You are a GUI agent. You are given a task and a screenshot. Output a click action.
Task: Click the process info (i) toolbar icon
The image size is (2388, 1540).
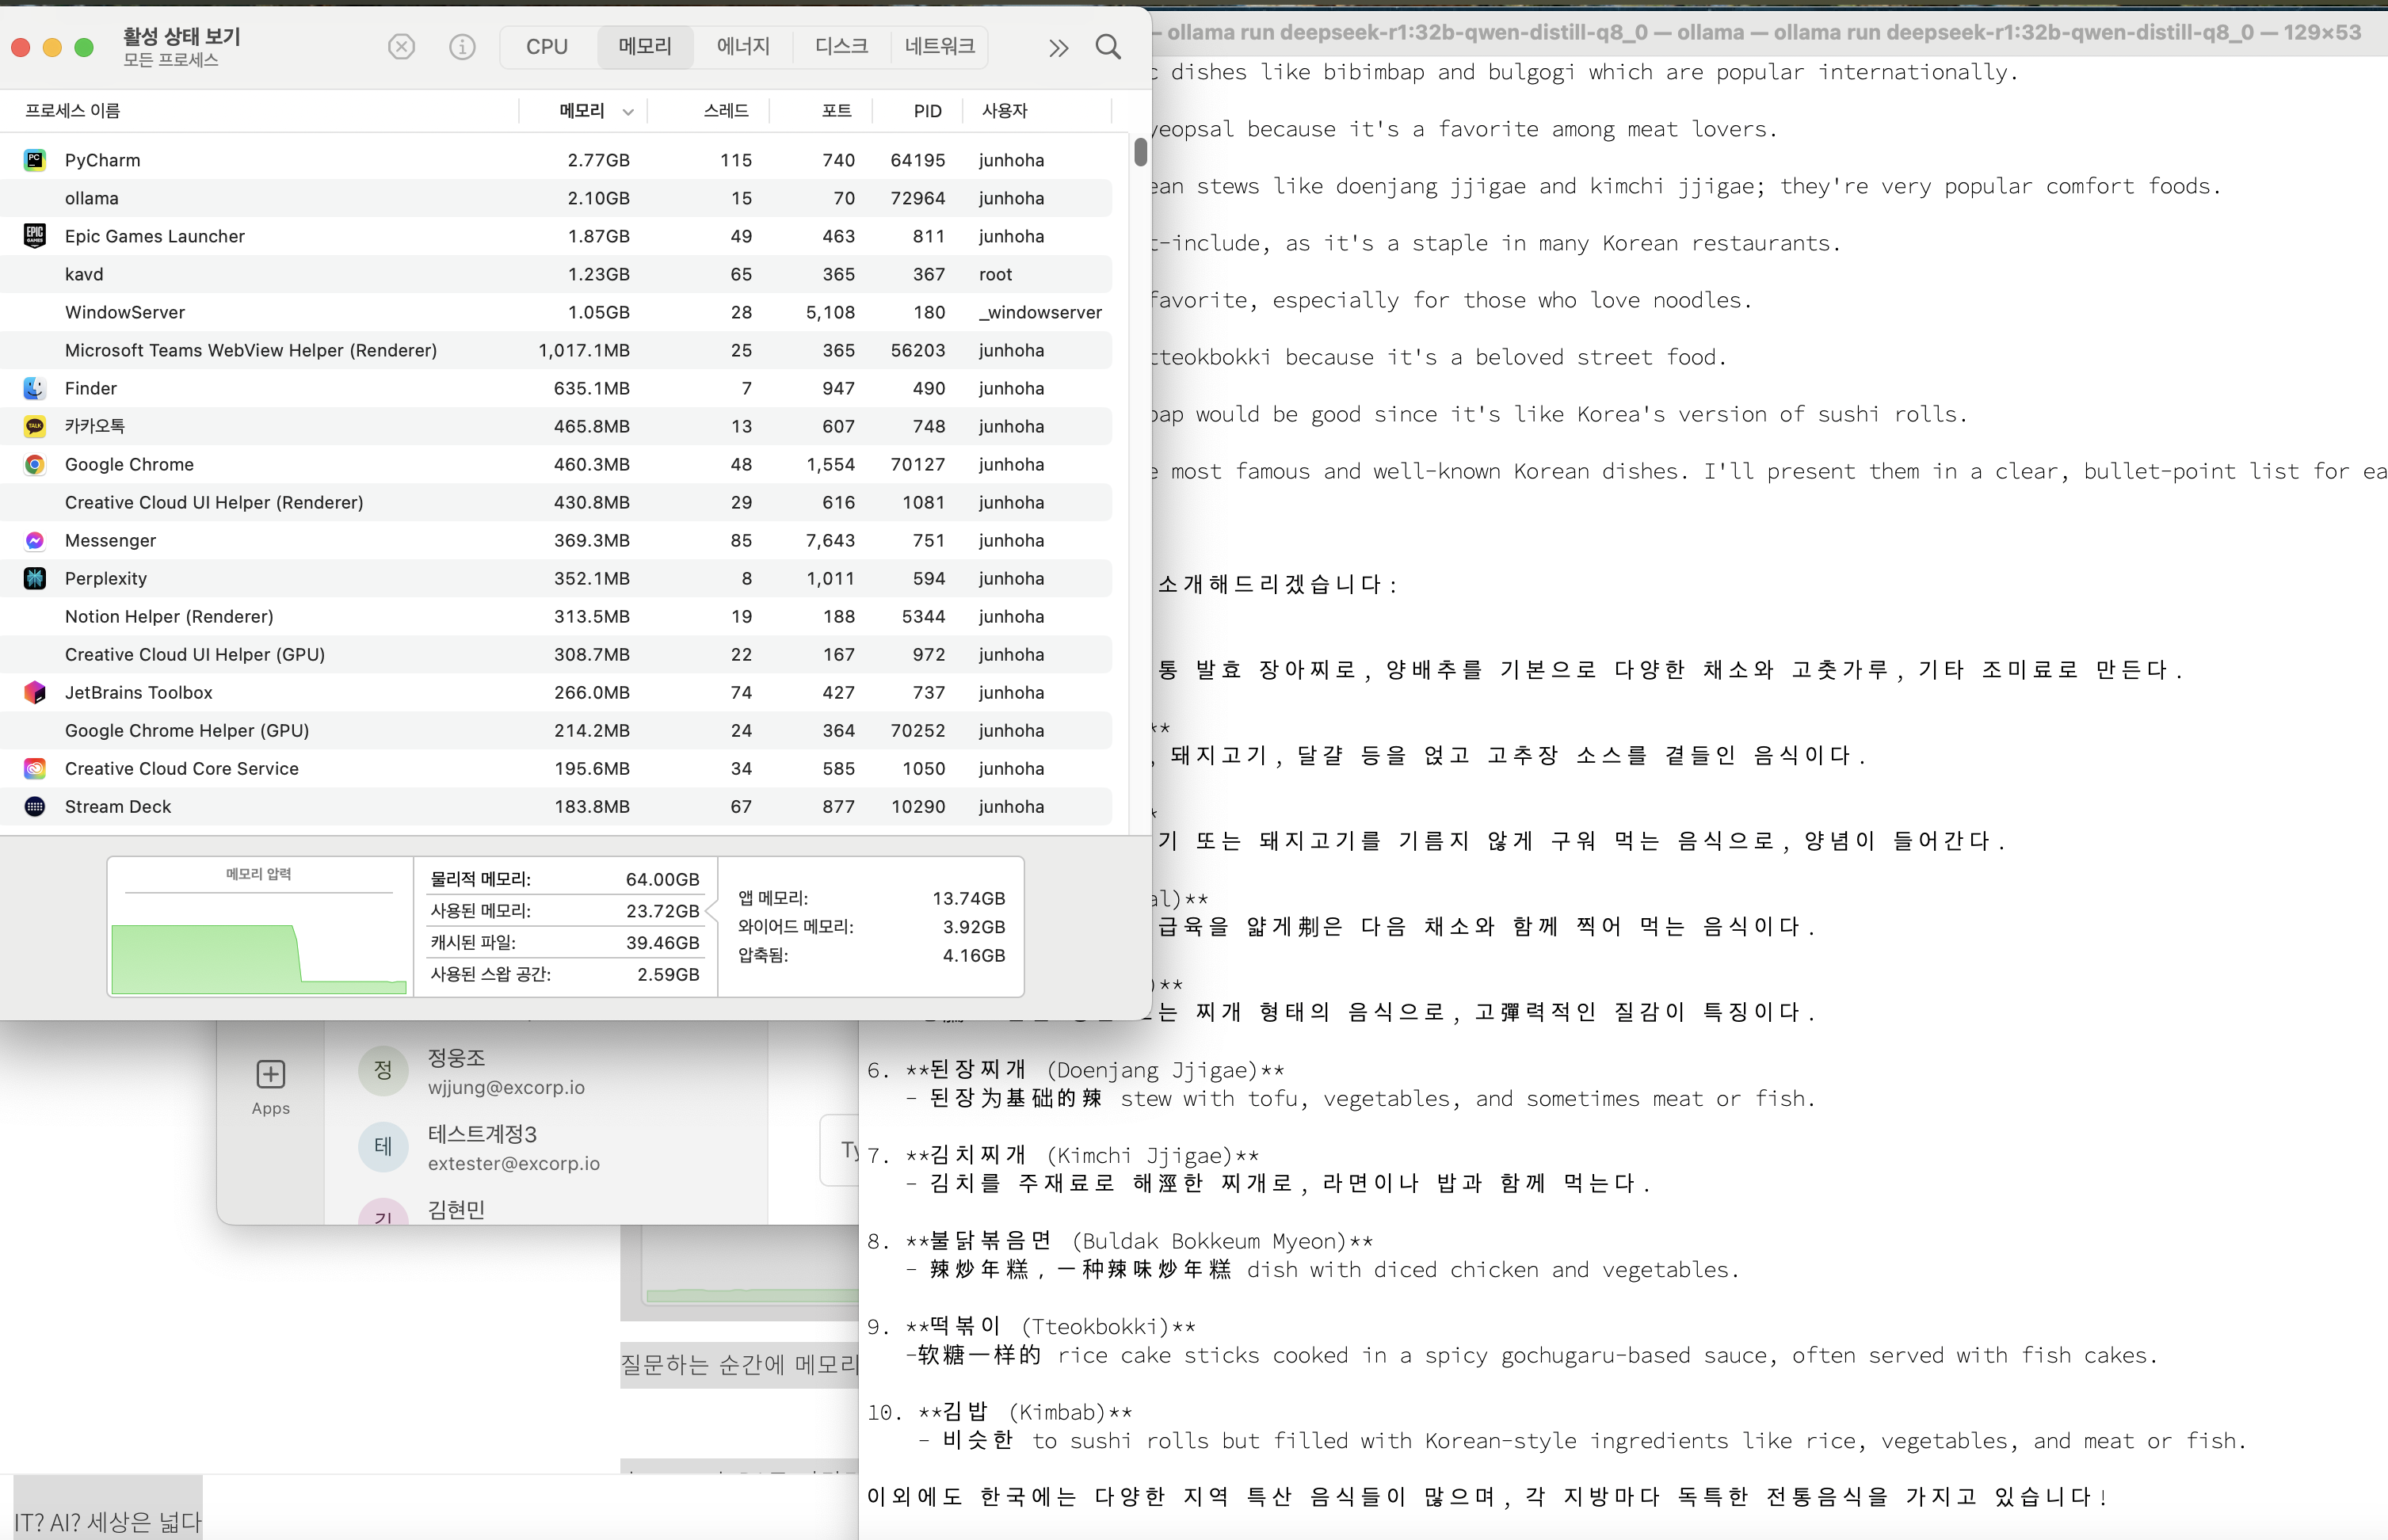(x=462, y=47)
